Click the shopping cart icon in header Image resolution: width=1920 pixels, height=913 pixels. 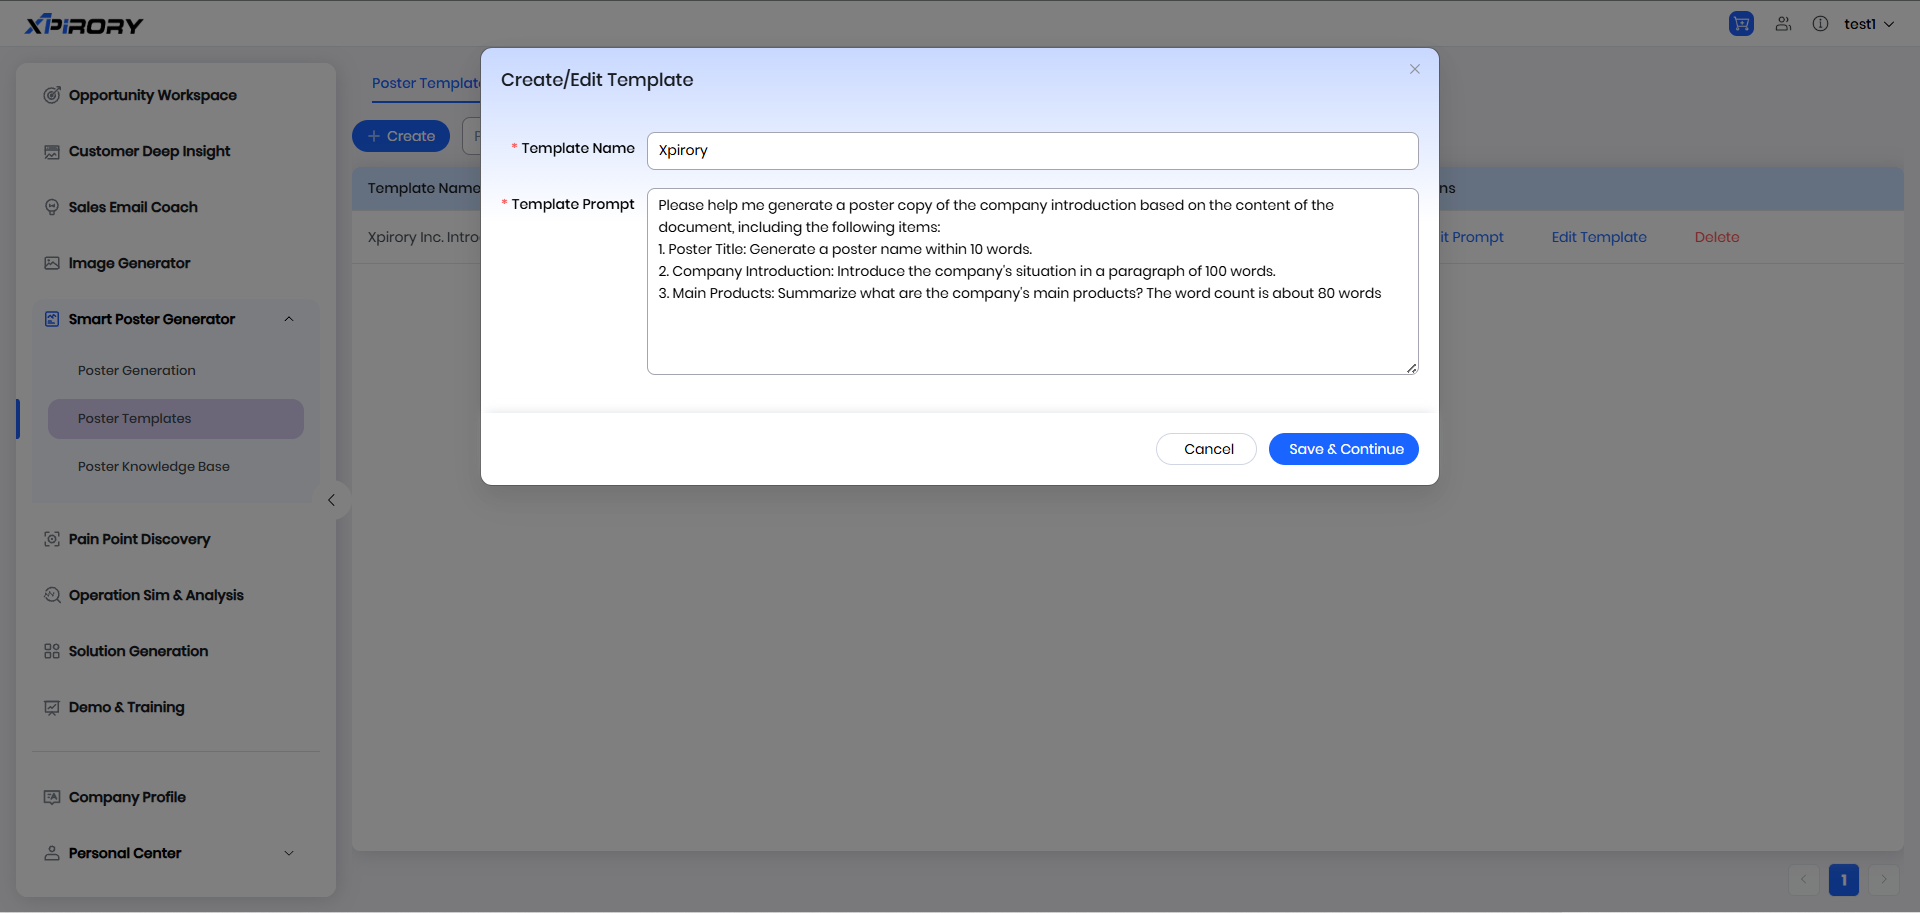coord(1741,24)
